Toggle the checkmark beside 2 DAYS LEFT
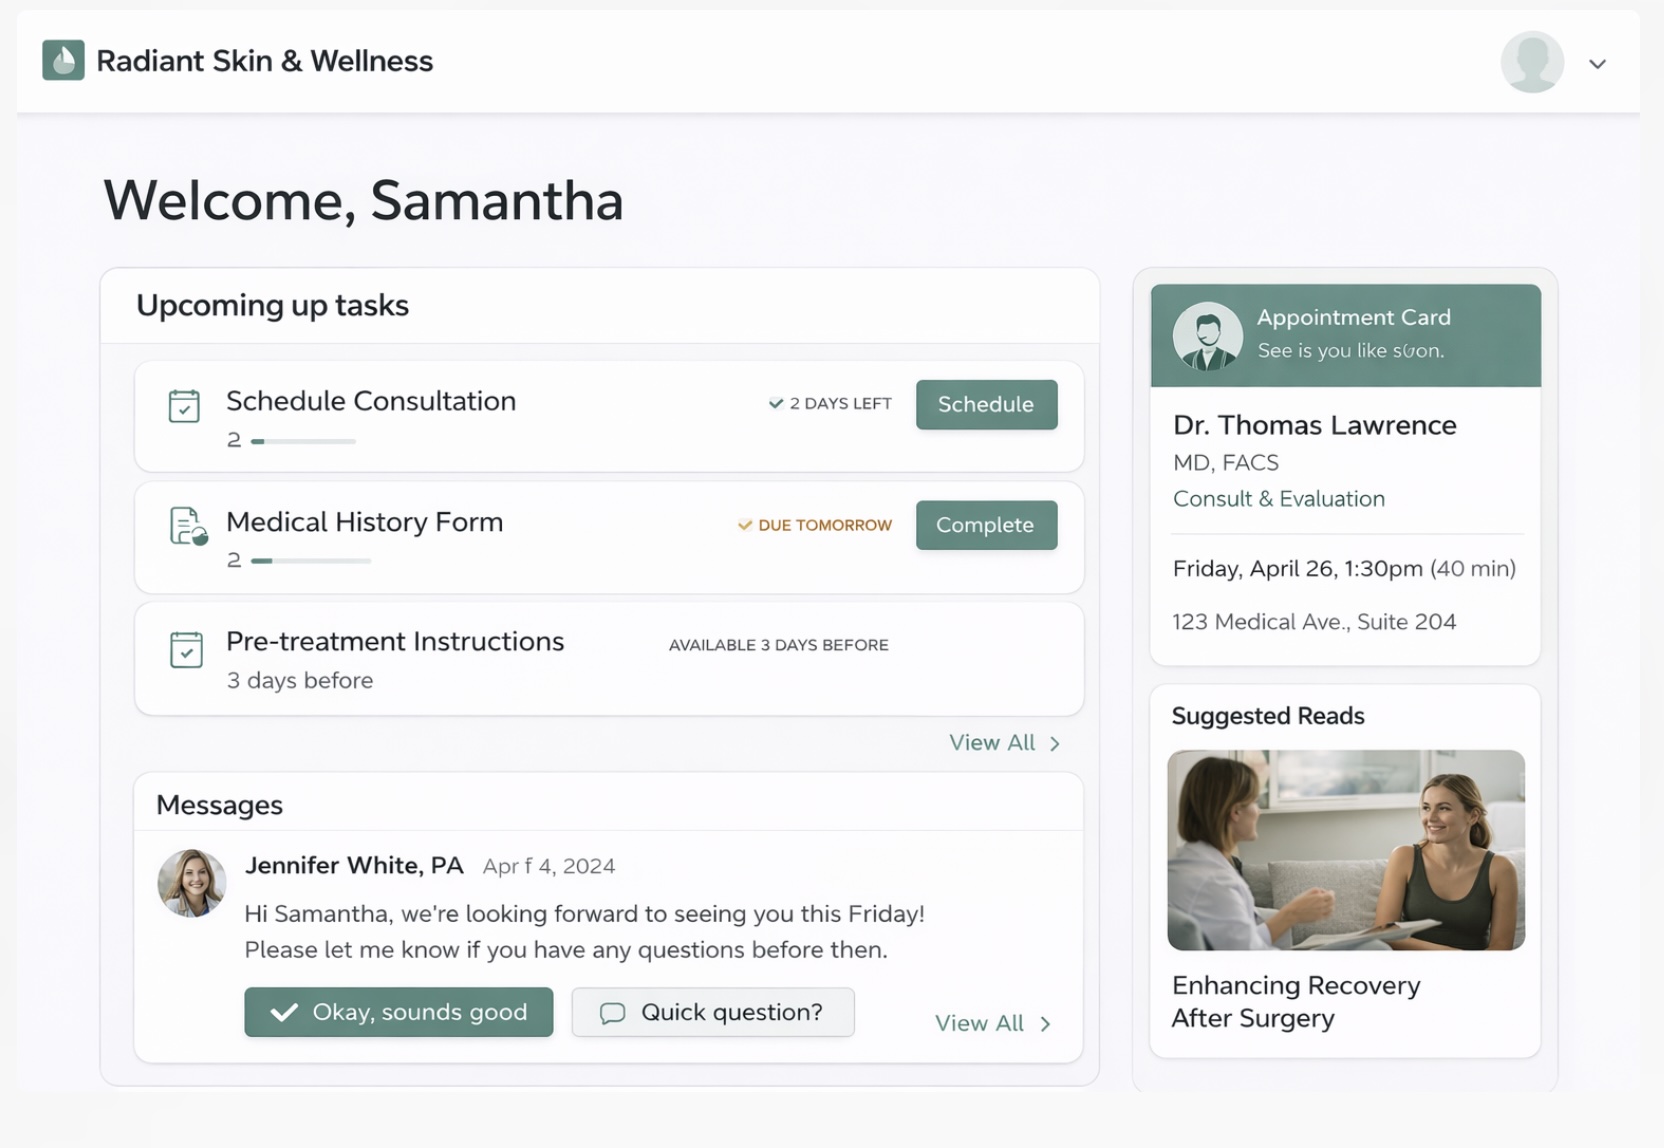 pos(776,403)
